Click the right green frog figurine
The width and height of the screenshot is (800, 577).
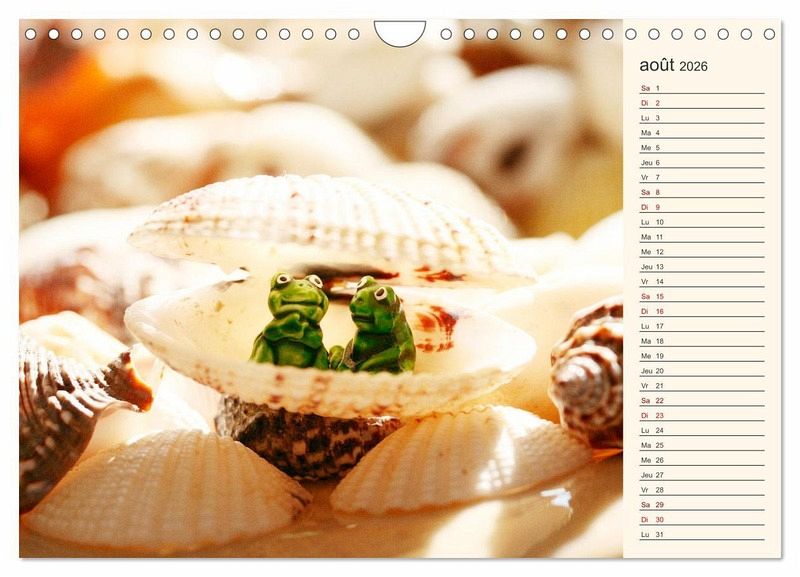tap(378, 326)
